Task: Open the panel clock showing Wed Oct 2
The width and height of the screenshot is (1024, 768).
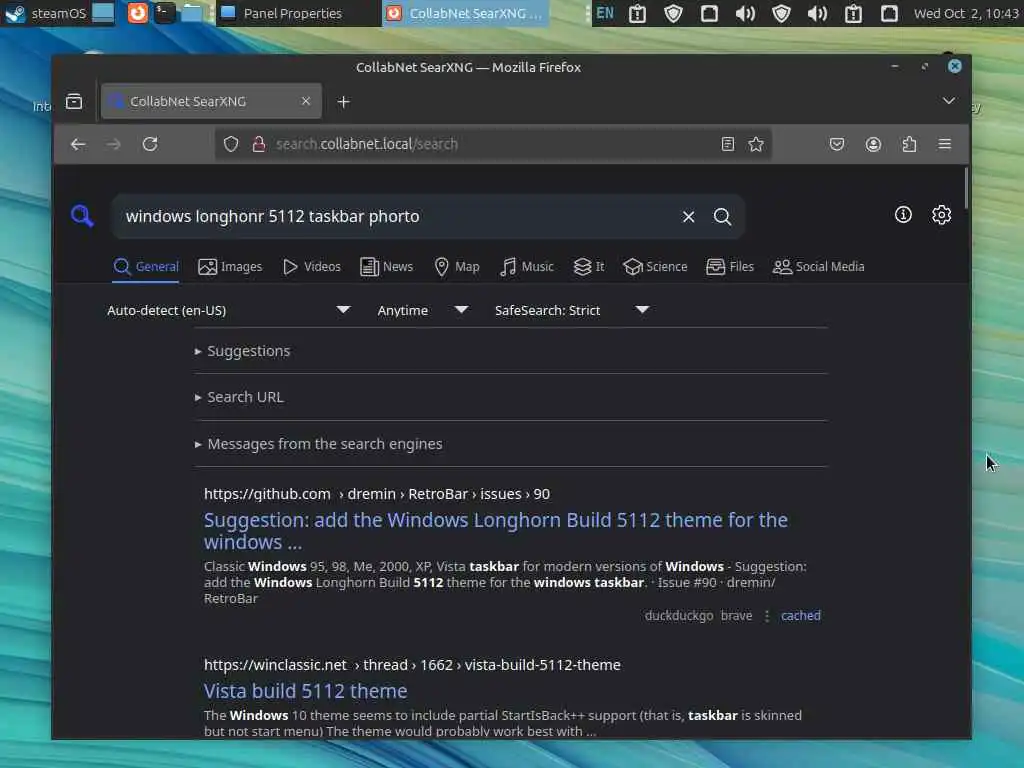Action: click(x=966, y=13)
